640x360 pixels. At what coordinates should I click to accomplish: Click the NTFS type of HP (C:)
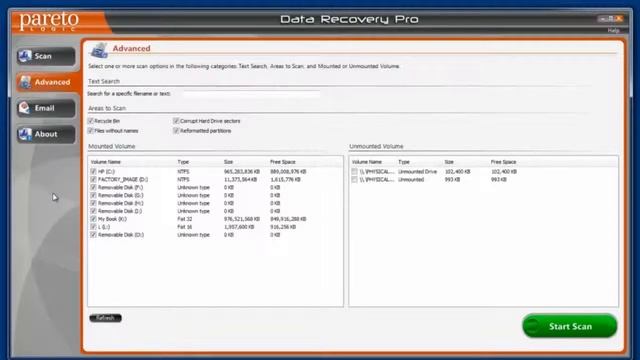pos(183,171)
